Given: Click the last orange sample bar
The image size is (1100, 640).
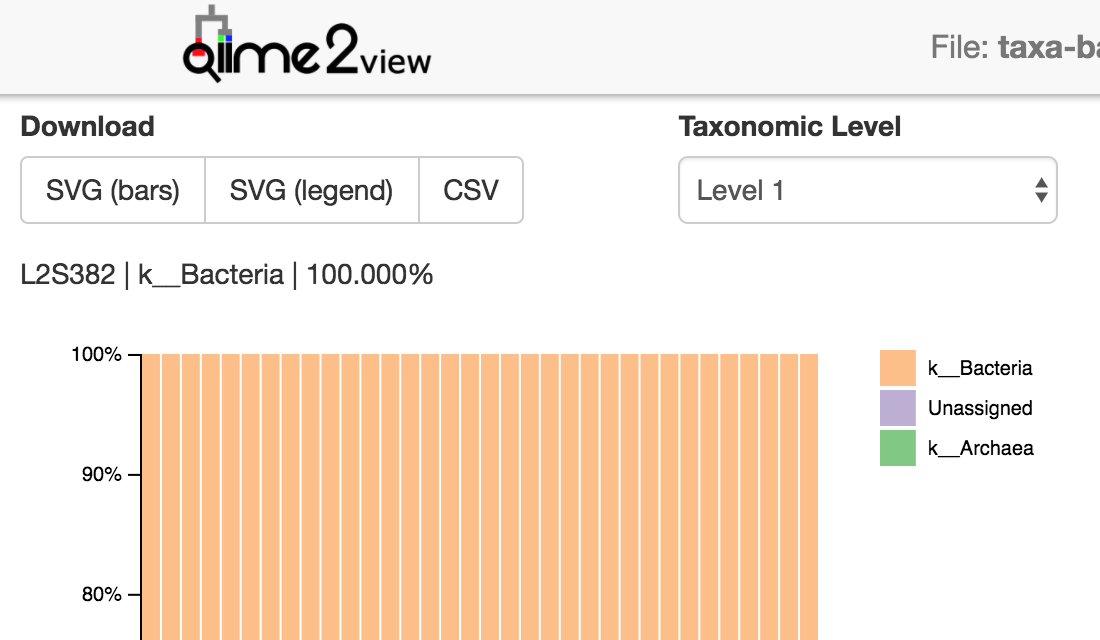Looking at the screenshot, I should (809, 497).
